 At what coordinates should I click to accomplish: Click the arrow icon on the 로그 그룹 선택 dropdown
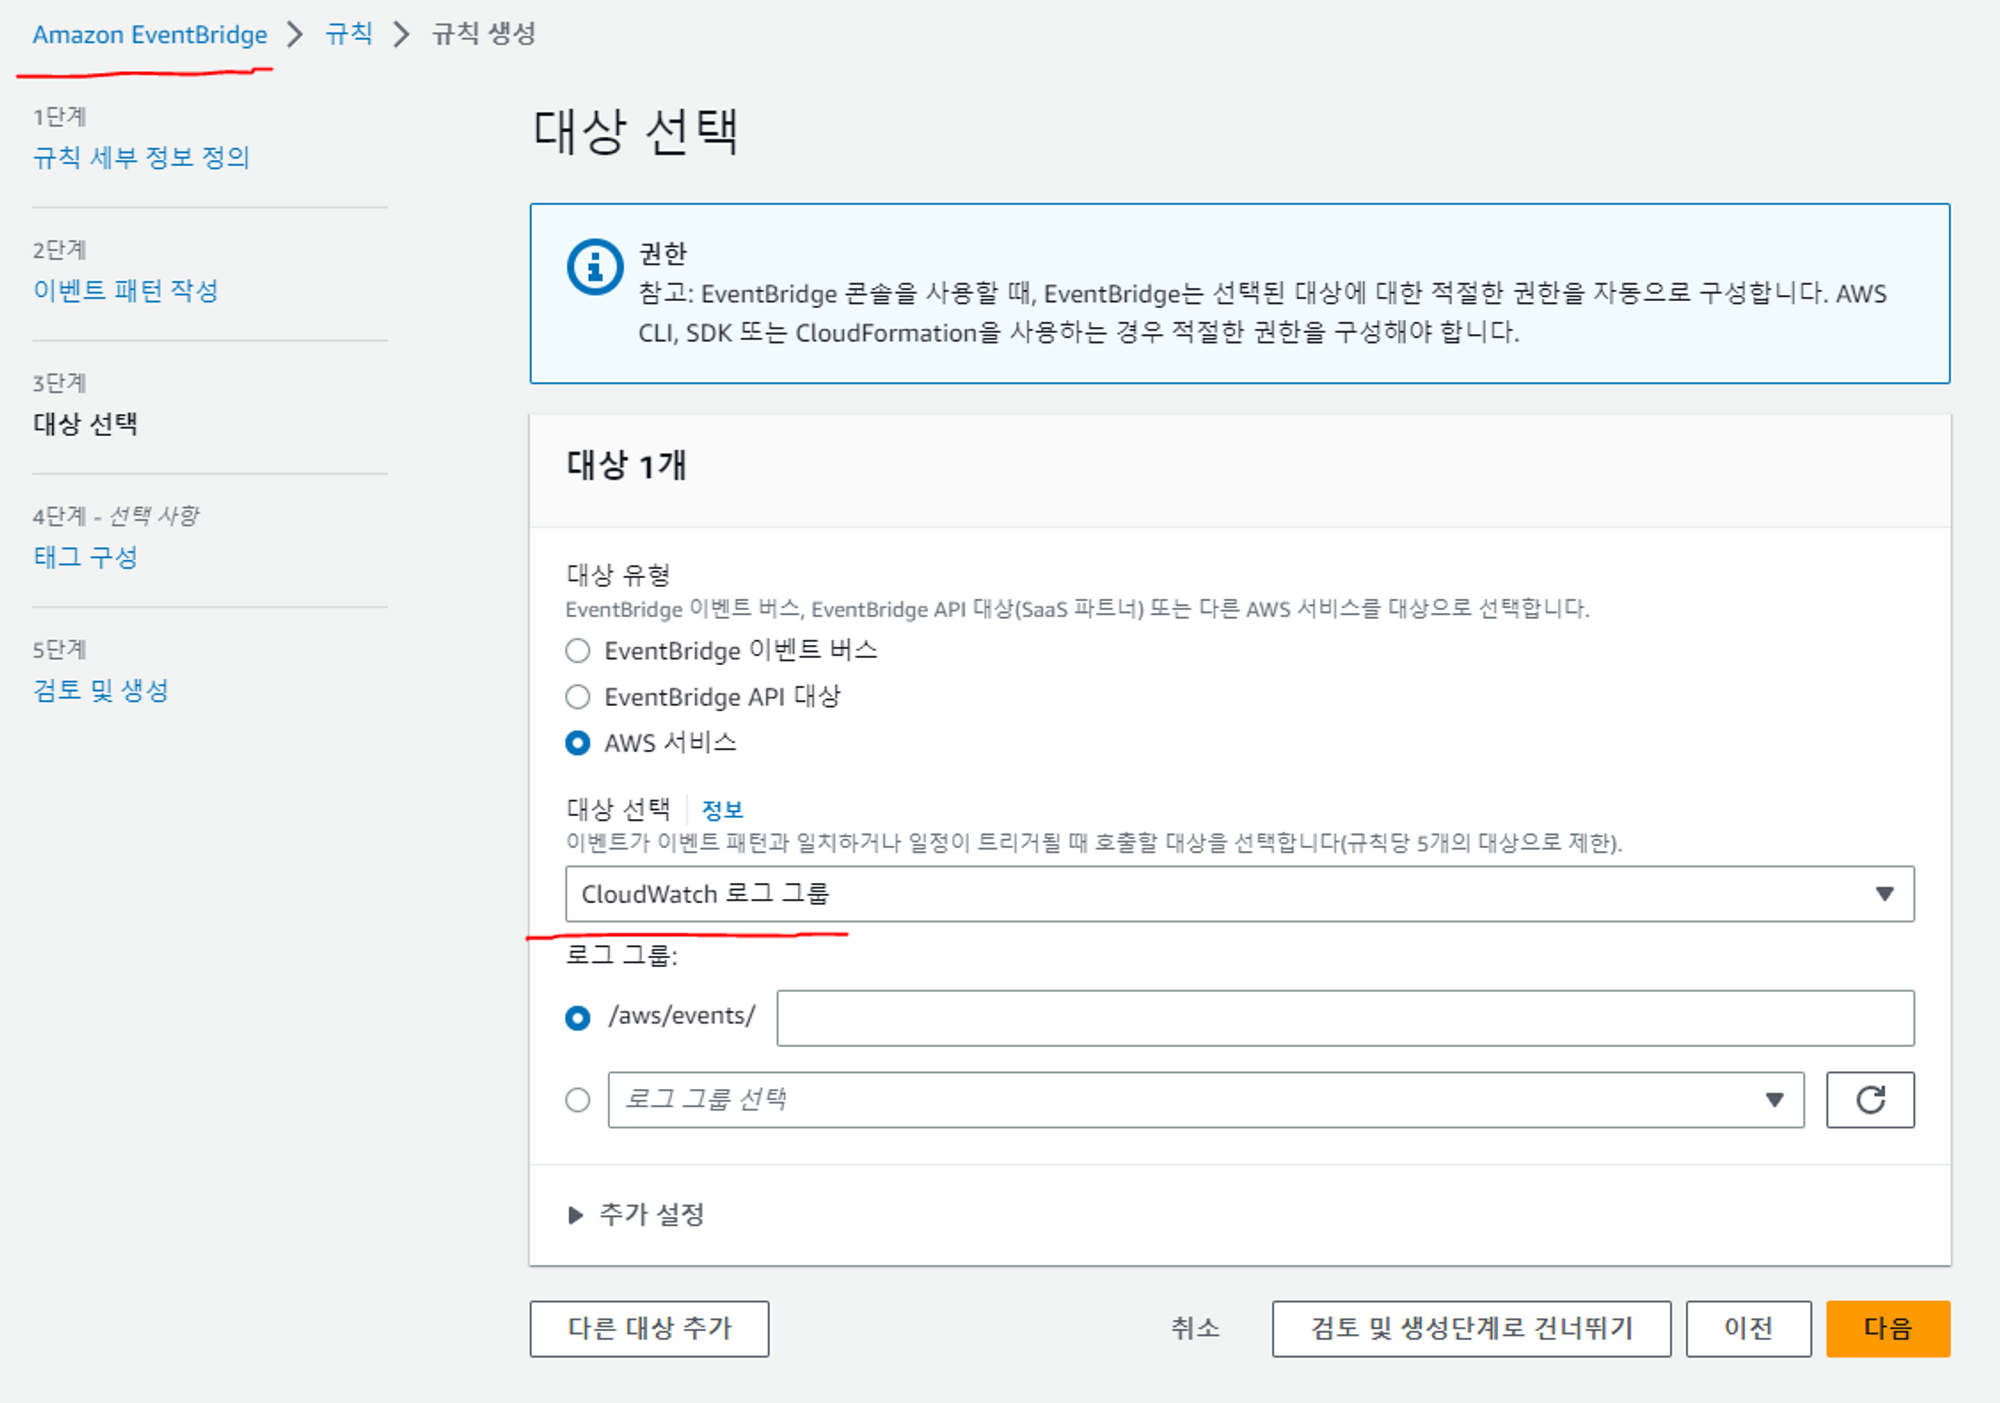click(1774, 1100)
